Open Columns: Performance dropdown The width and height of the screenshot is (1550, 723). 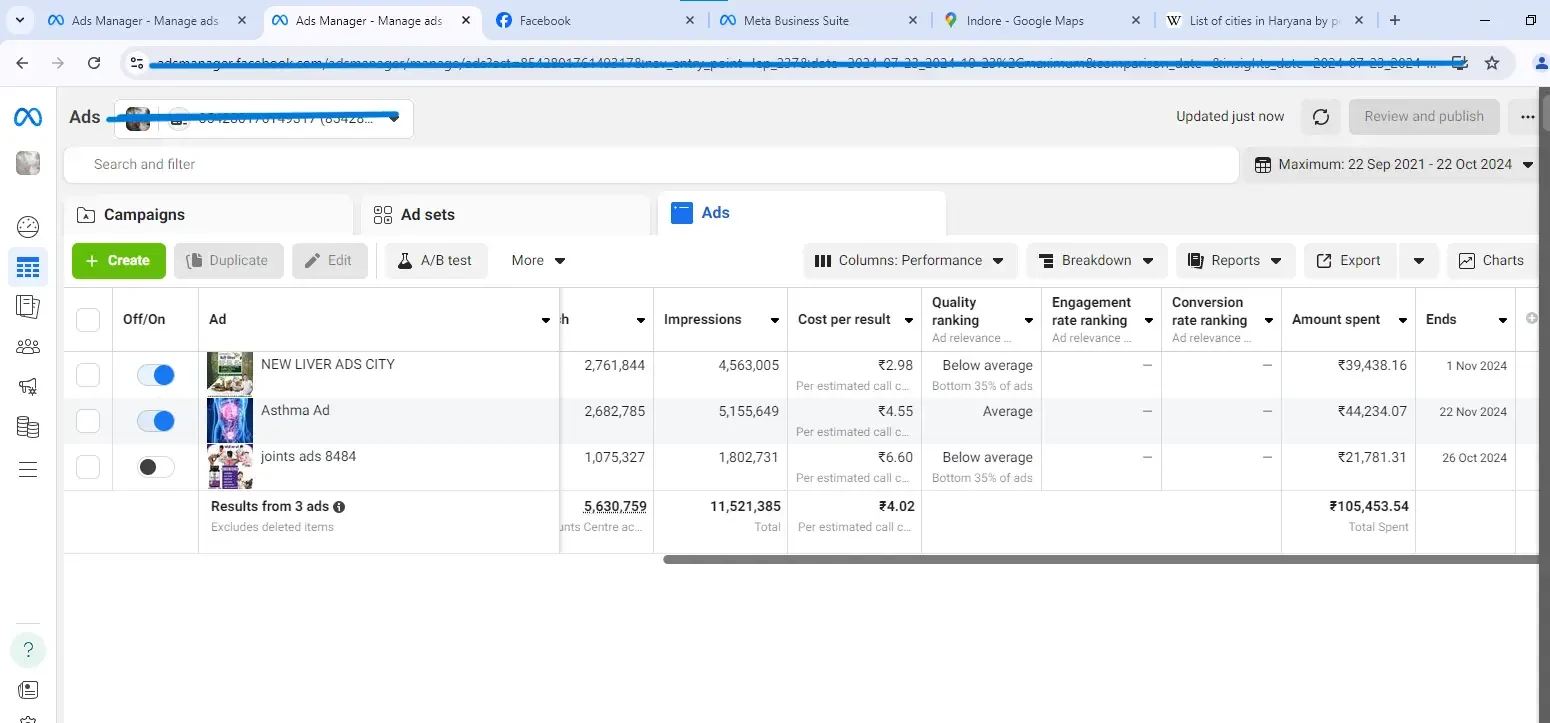click(910, 261)
